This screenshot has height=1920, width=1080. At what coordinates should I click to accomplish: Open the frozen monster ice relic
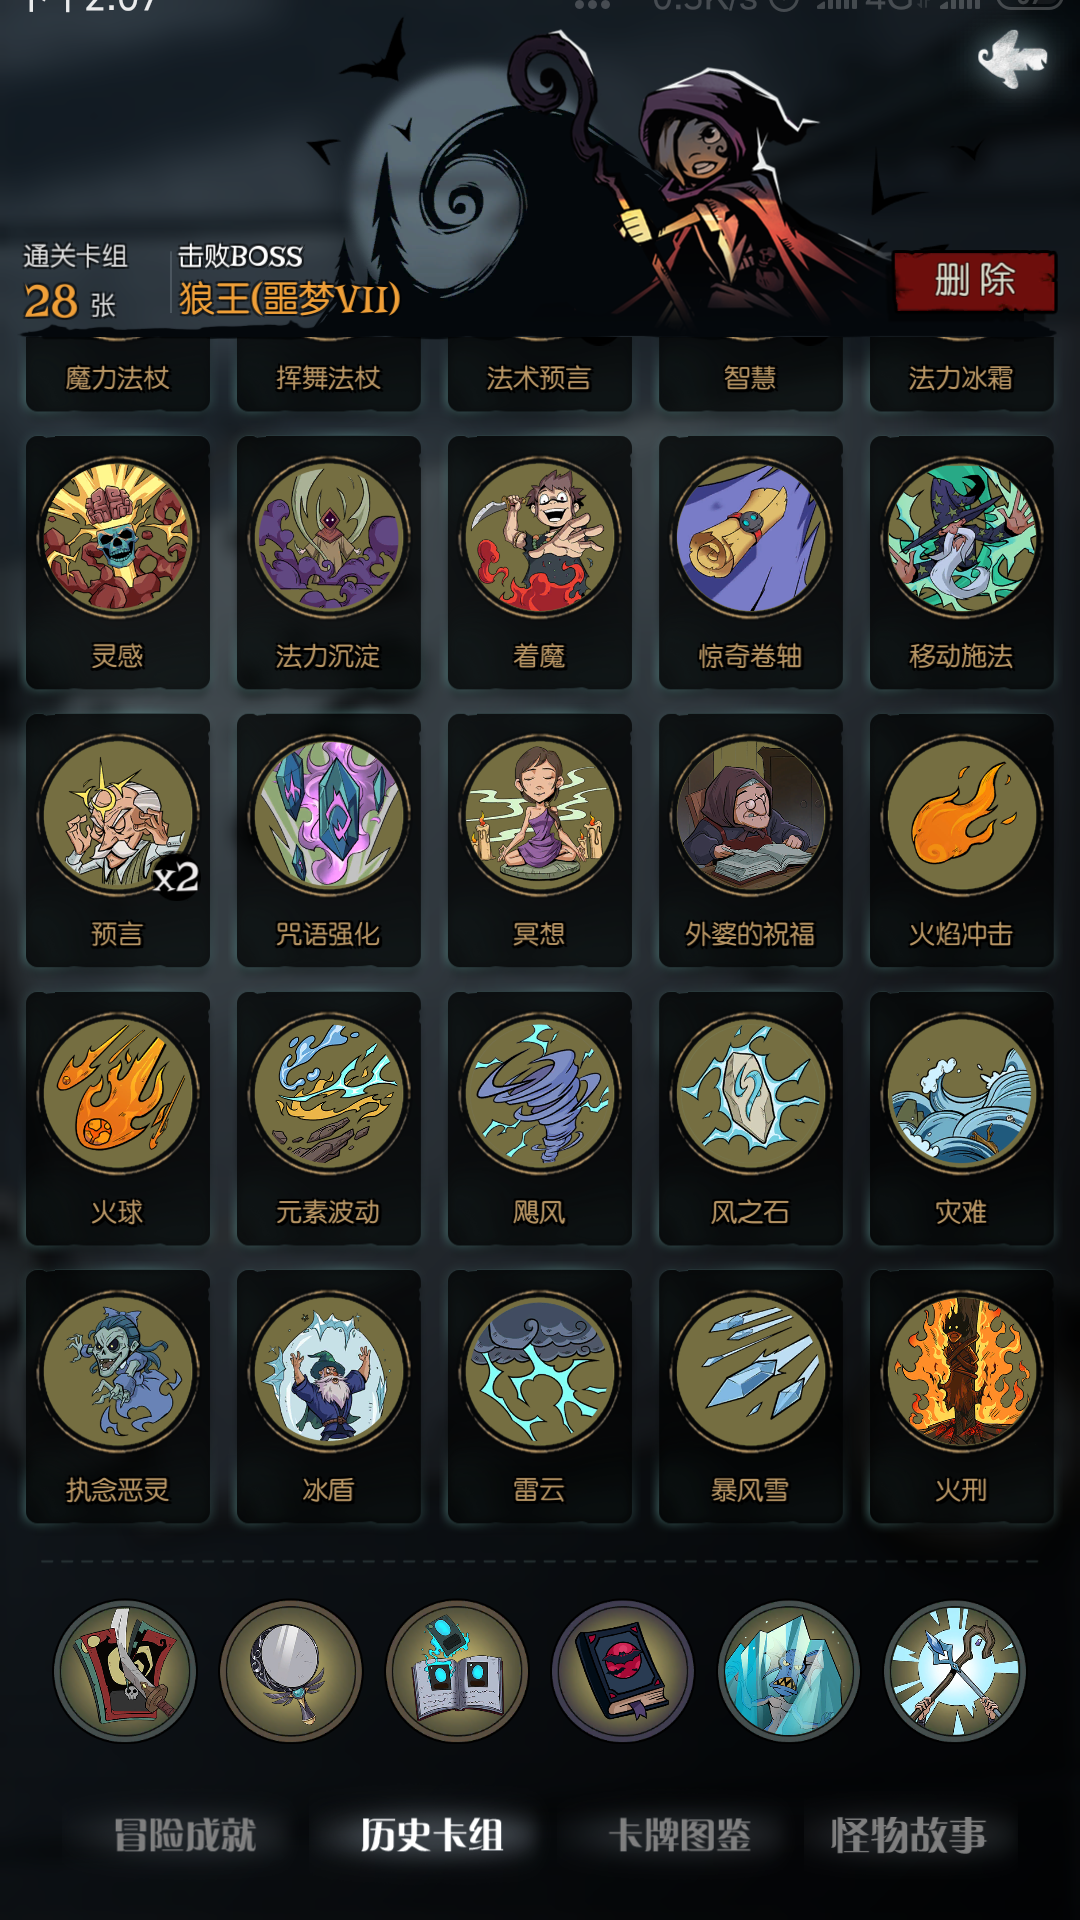click(789, 1671)
